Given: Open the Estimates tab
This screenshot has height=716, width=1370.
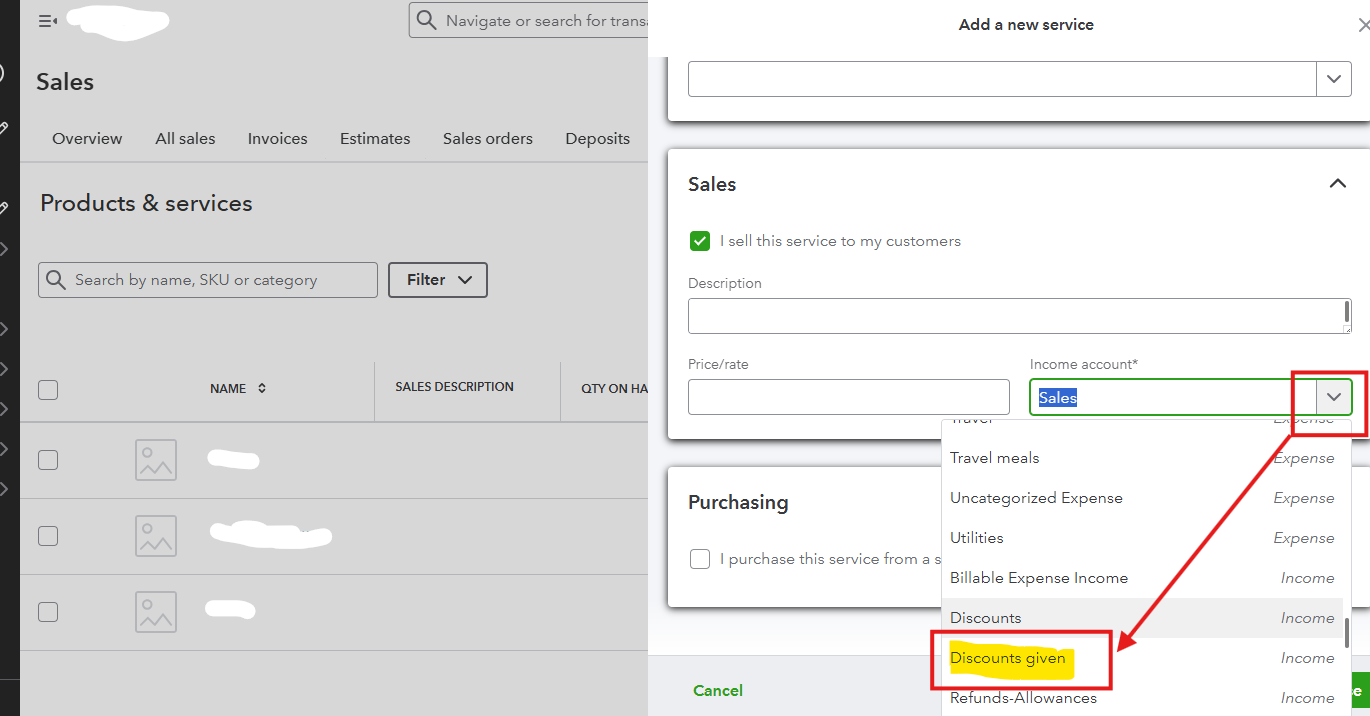Looking at the screenshot, I should (375, 139).
